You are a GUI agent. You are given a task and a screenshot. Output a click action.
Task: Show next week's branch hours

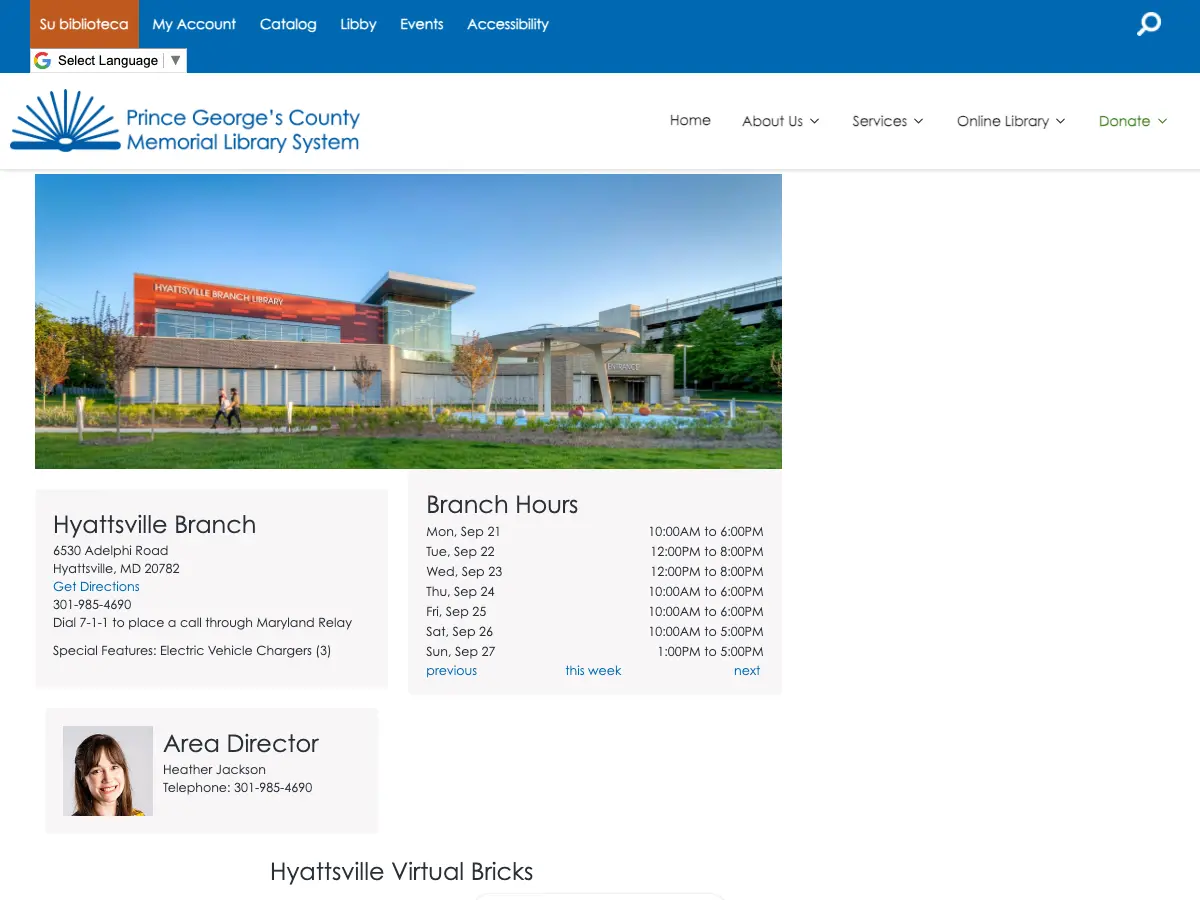[x=747, y=671]
